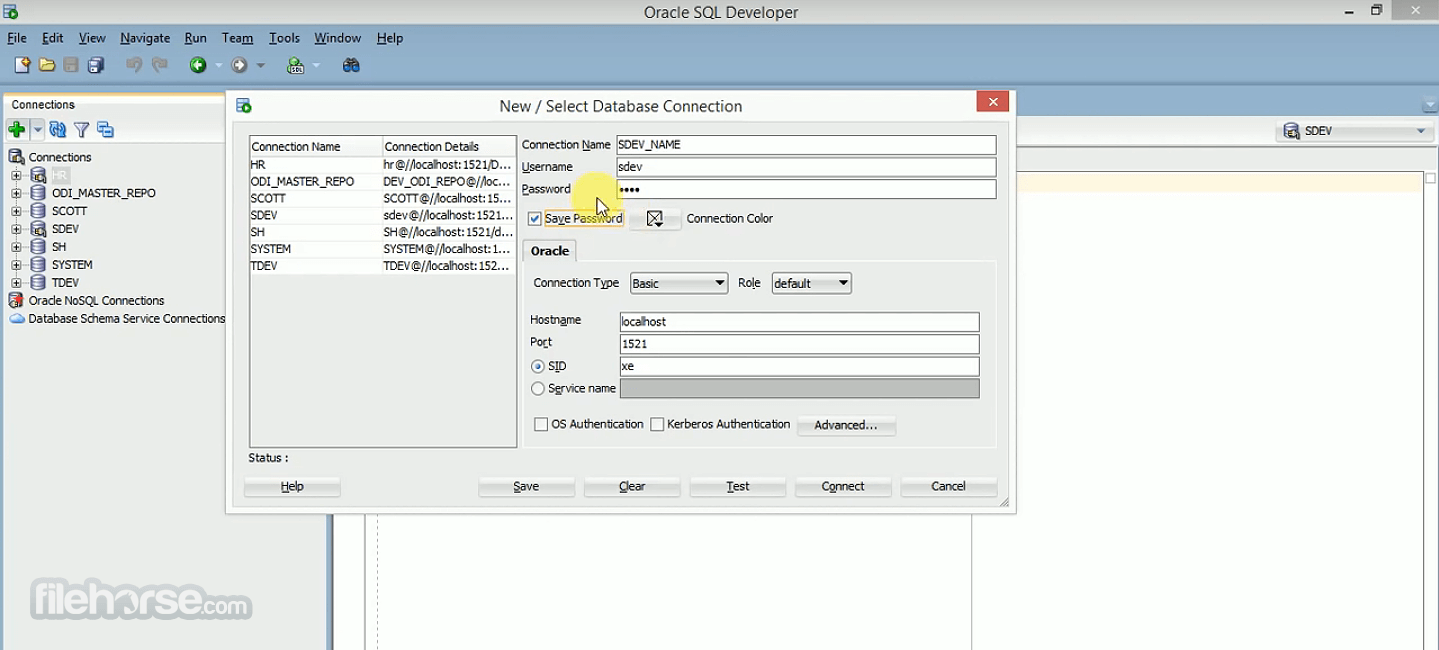Click the Redo toolbar icon
The width and height of the screenshot is (1439, 650).
(x=160, y=65)
